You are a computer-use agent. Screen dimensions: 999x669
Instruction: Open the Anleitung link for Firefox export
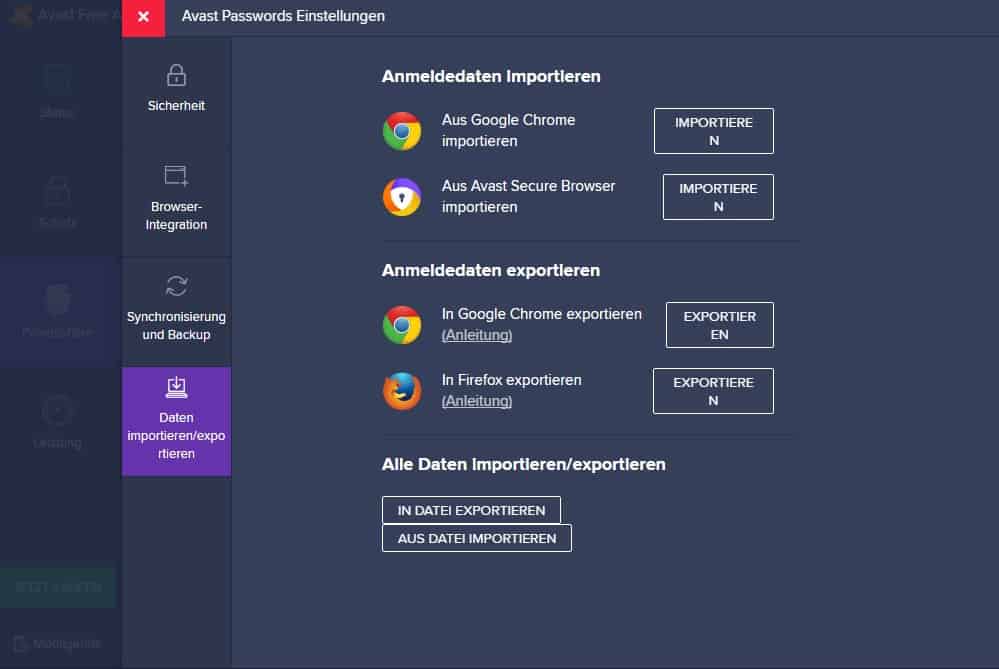477,401
